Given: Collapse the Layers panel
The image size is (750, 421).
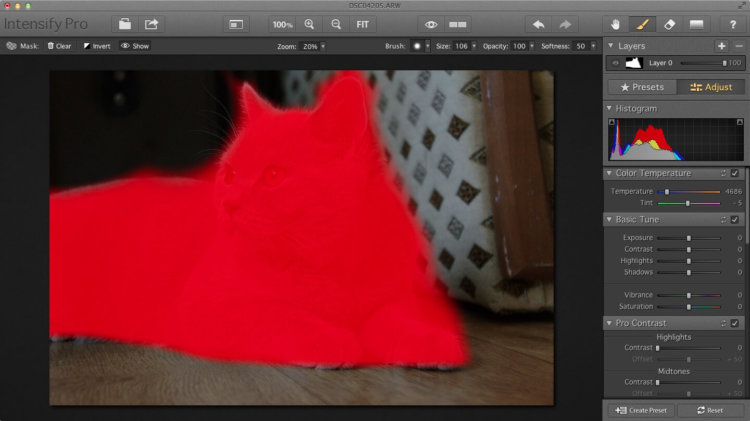Looking at the screenshot, I should [x=610, y=46].
